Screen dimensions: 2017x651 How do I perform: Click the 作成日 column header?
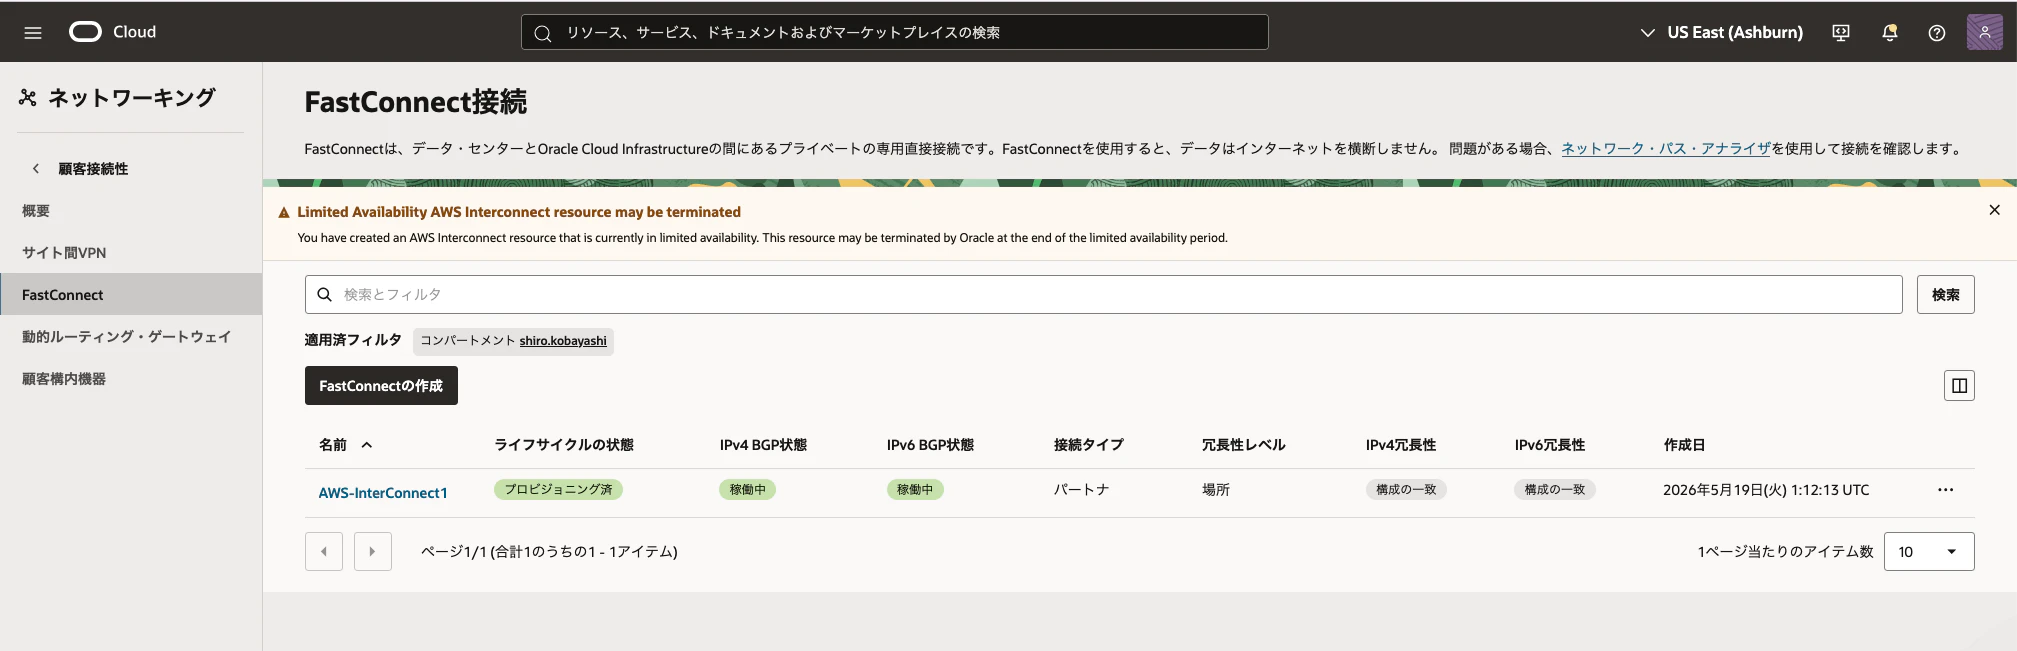click(x=1684, y=445)
